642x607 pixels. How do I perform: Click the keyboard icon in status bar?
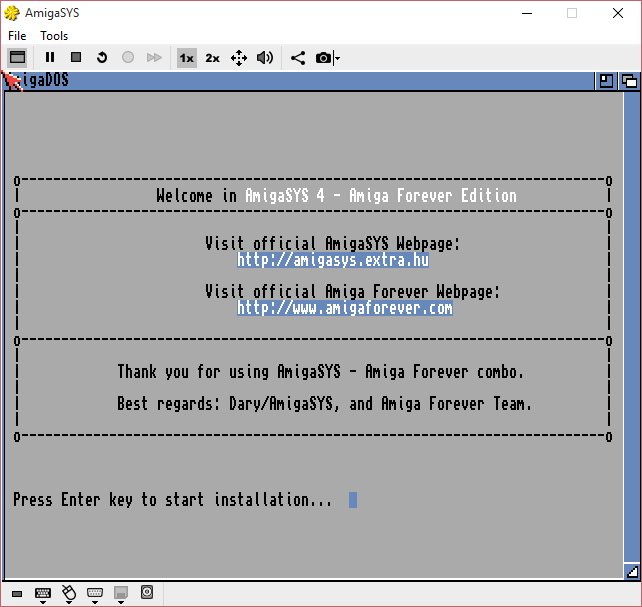click(x=43, y=592)
